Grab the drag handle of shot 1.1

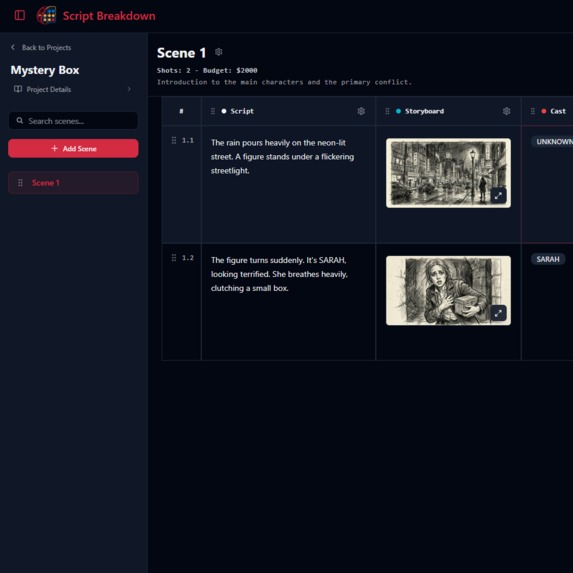coord(174,140)
